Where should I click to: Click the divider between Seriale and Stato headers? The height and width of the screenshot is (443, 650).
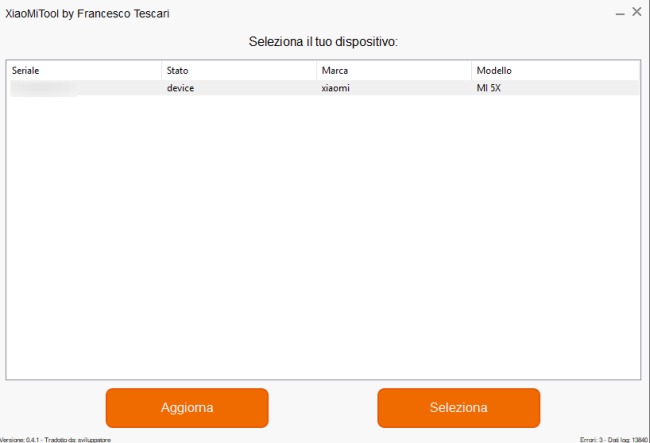click(x=161, y=70)
